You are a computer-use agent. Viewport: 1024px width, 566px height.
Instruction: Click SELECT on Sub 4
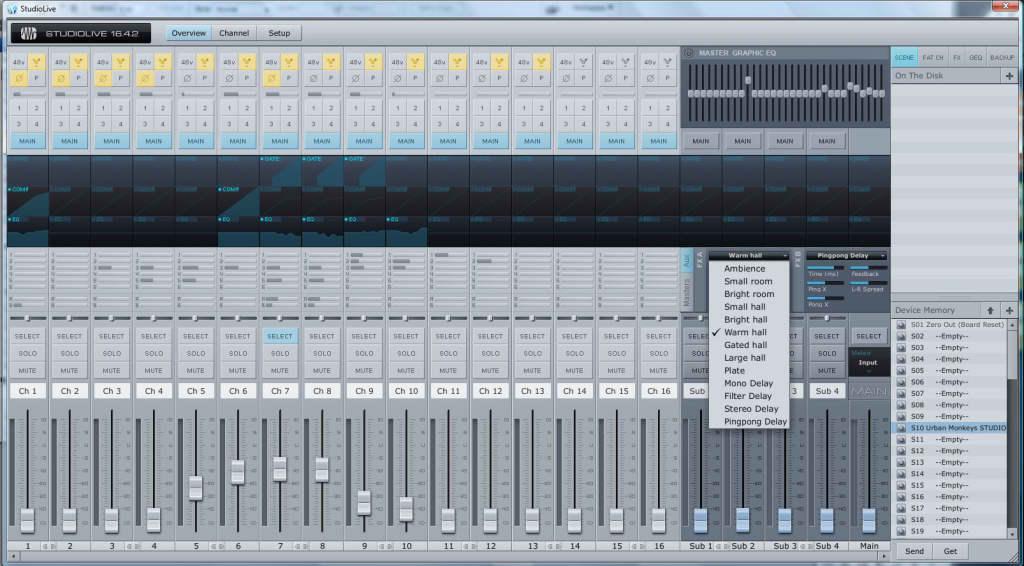(827, 336)
